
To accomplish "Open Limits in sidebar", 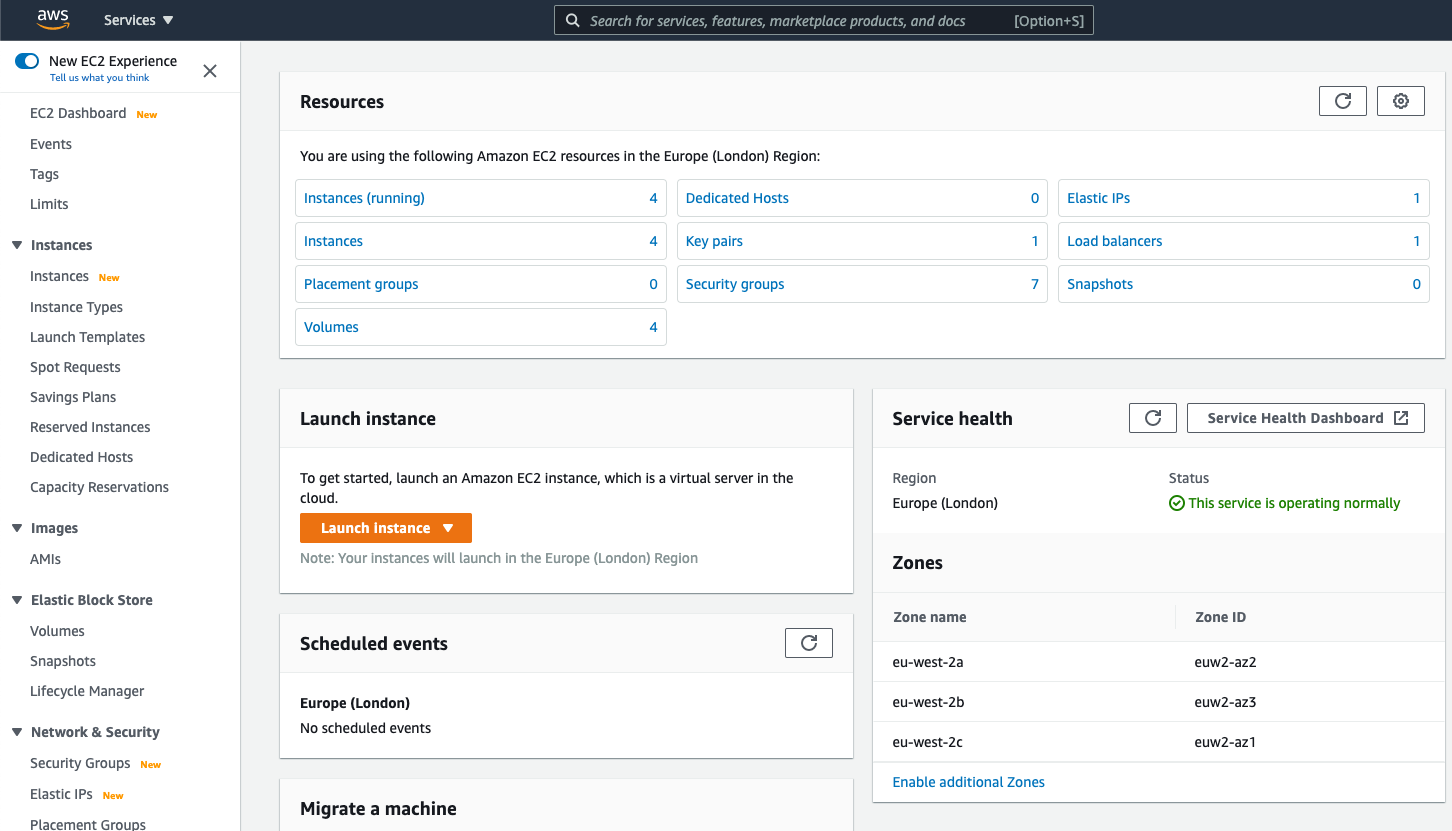I will [x=49, y=204].
